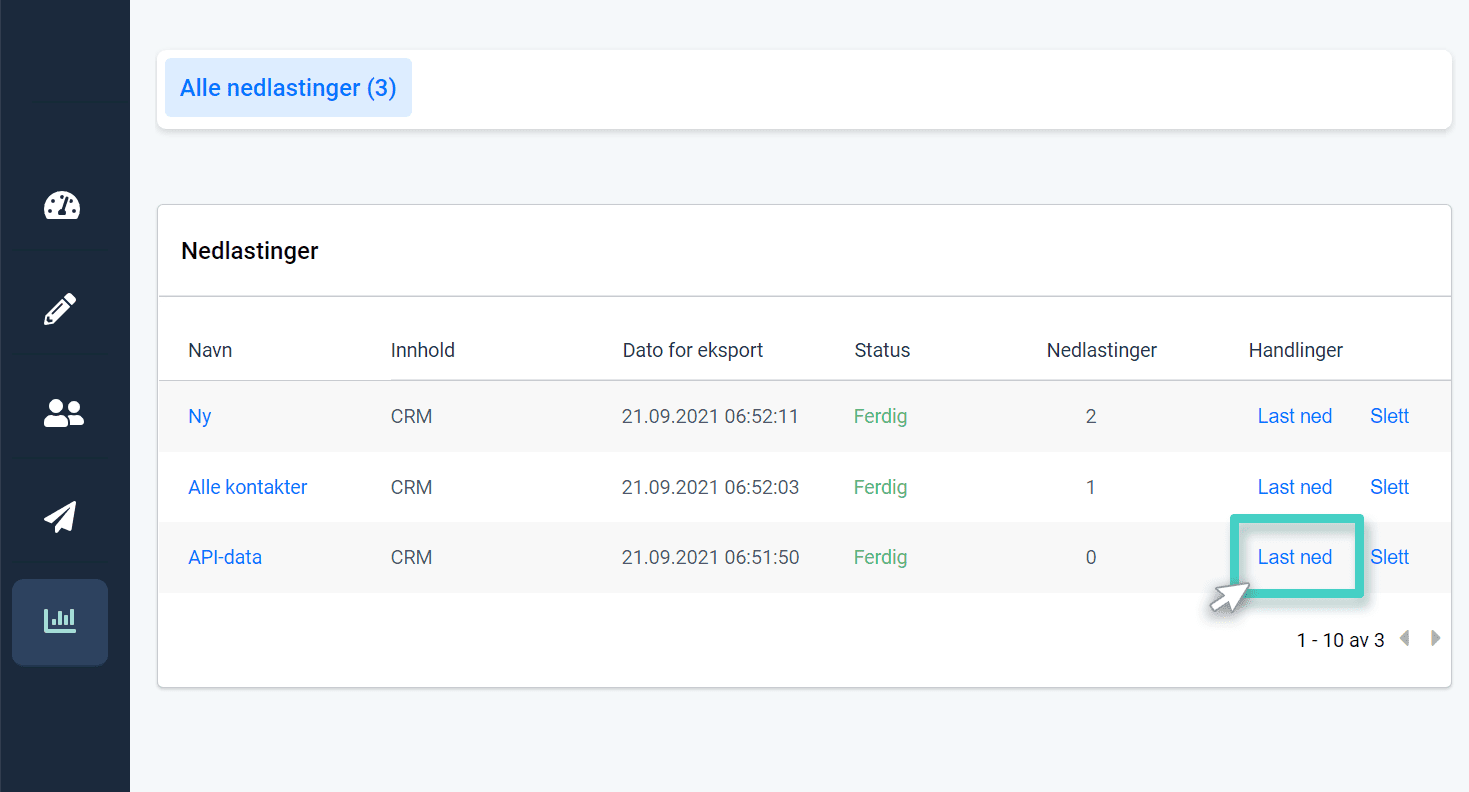Open the contacts people icon in sidebar
The image size is (1469, 792).
(62, 413)
